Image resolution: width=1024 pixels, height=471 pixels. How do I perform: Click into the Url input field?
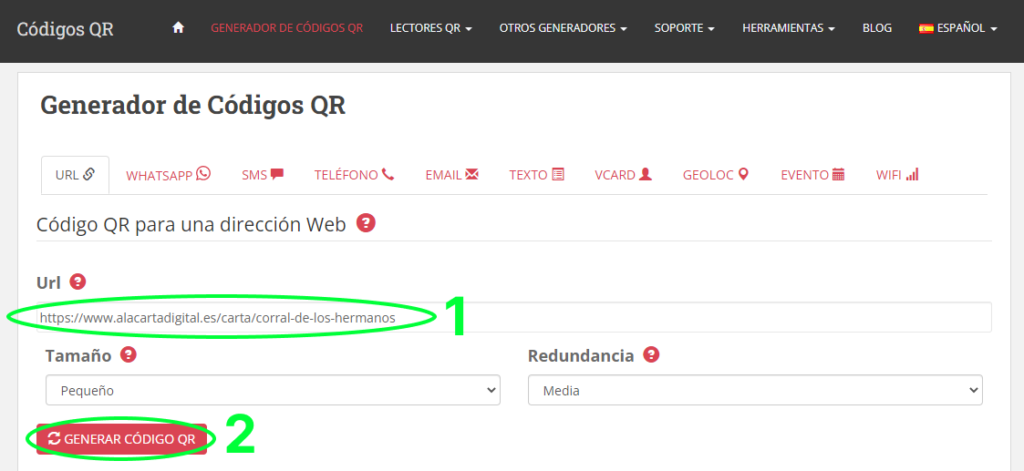click(514, 317)
